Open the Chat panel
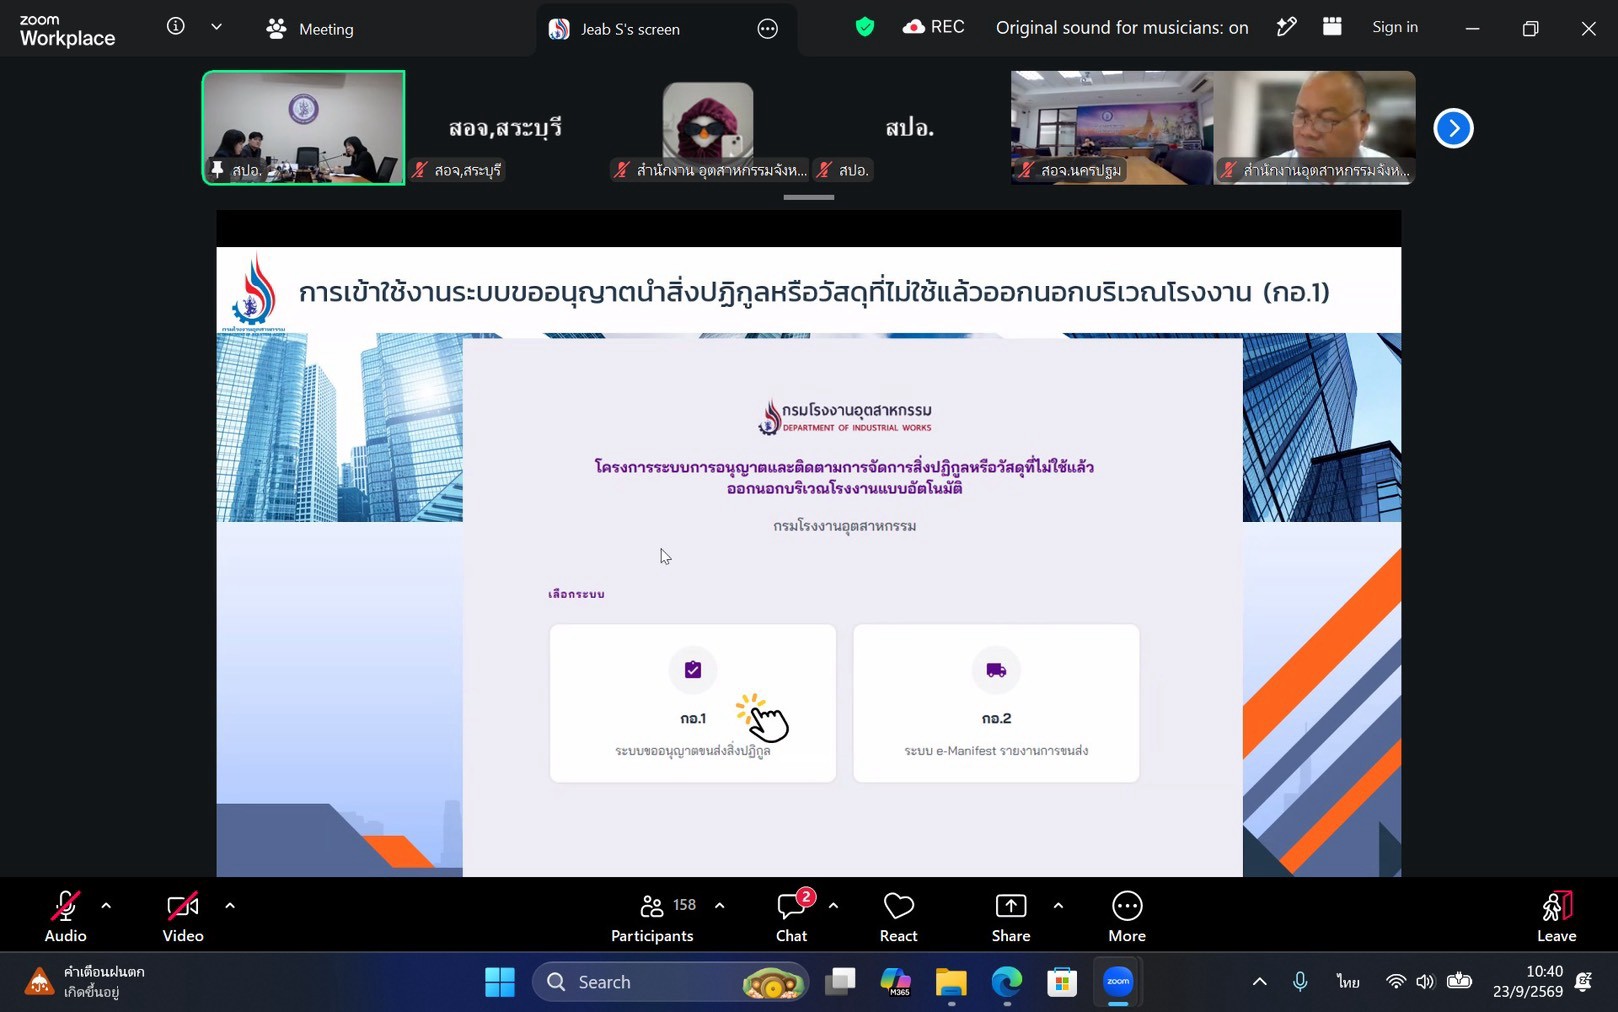Viewport: 1618px width, 1012px height. pyautogui.click(x=792, y=916)
